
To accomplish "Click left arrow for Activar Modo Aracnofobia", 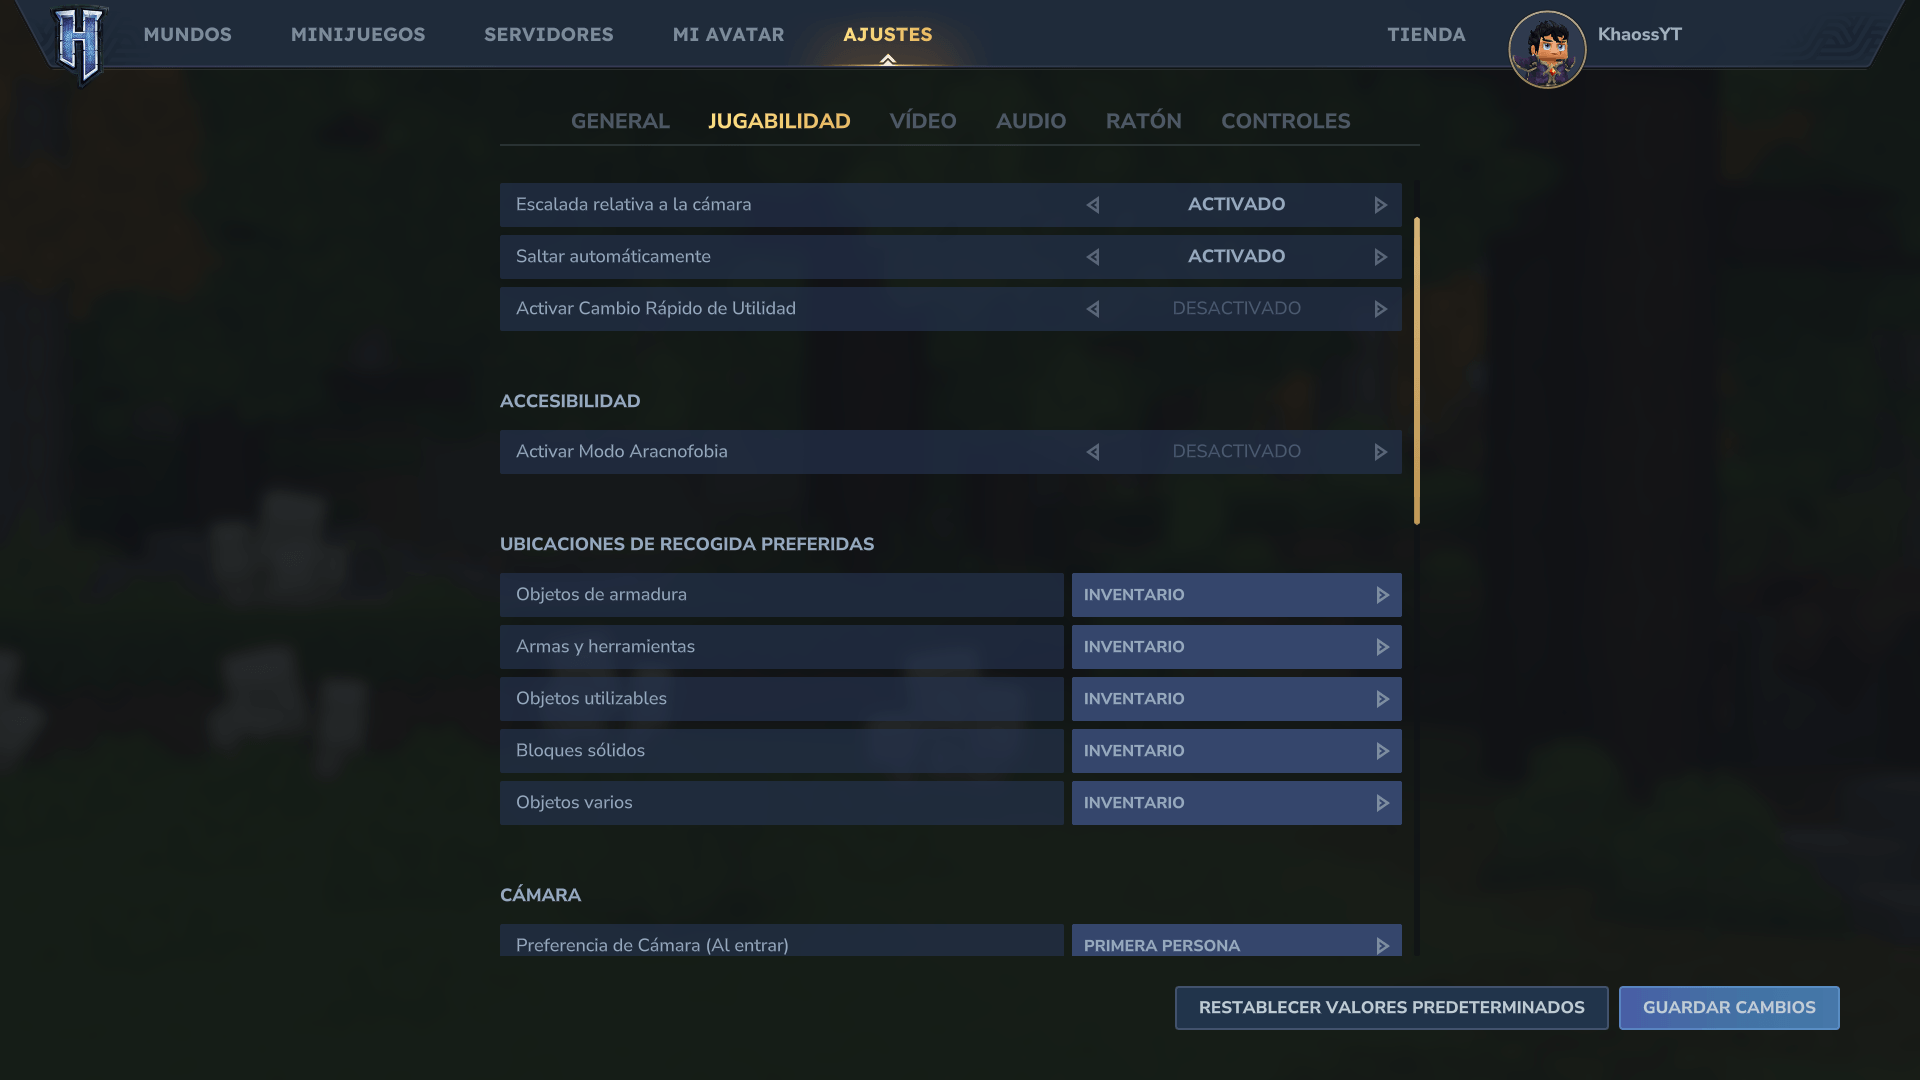I will click(1093, 452).
